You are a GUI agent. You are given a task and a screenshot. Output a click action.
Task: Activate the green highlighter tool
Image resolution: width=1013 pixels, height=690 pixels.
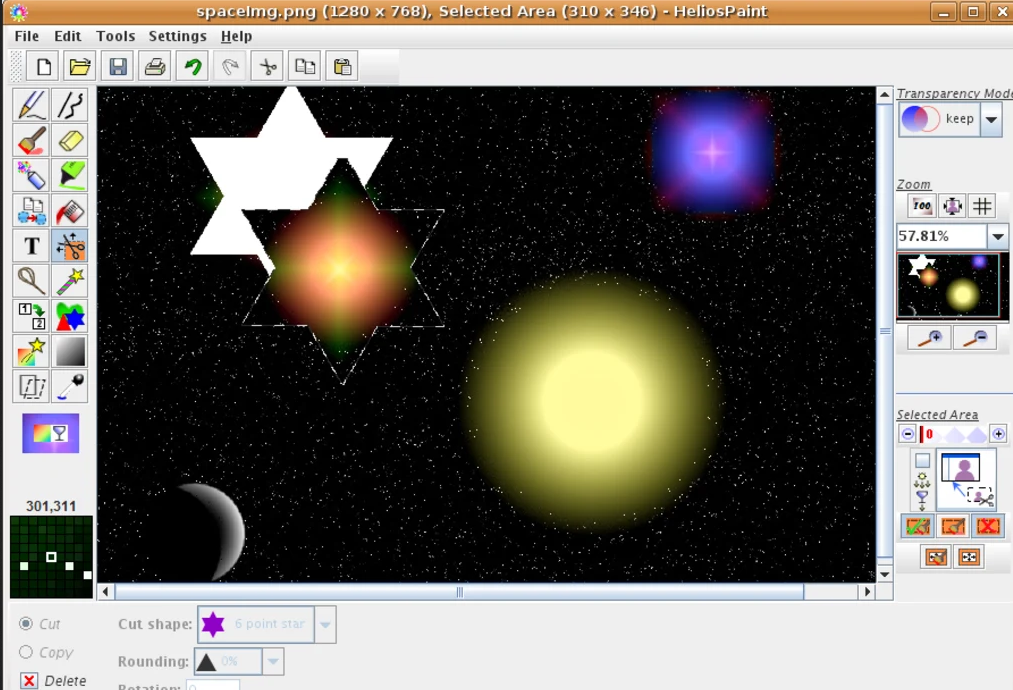click(70, 176)
